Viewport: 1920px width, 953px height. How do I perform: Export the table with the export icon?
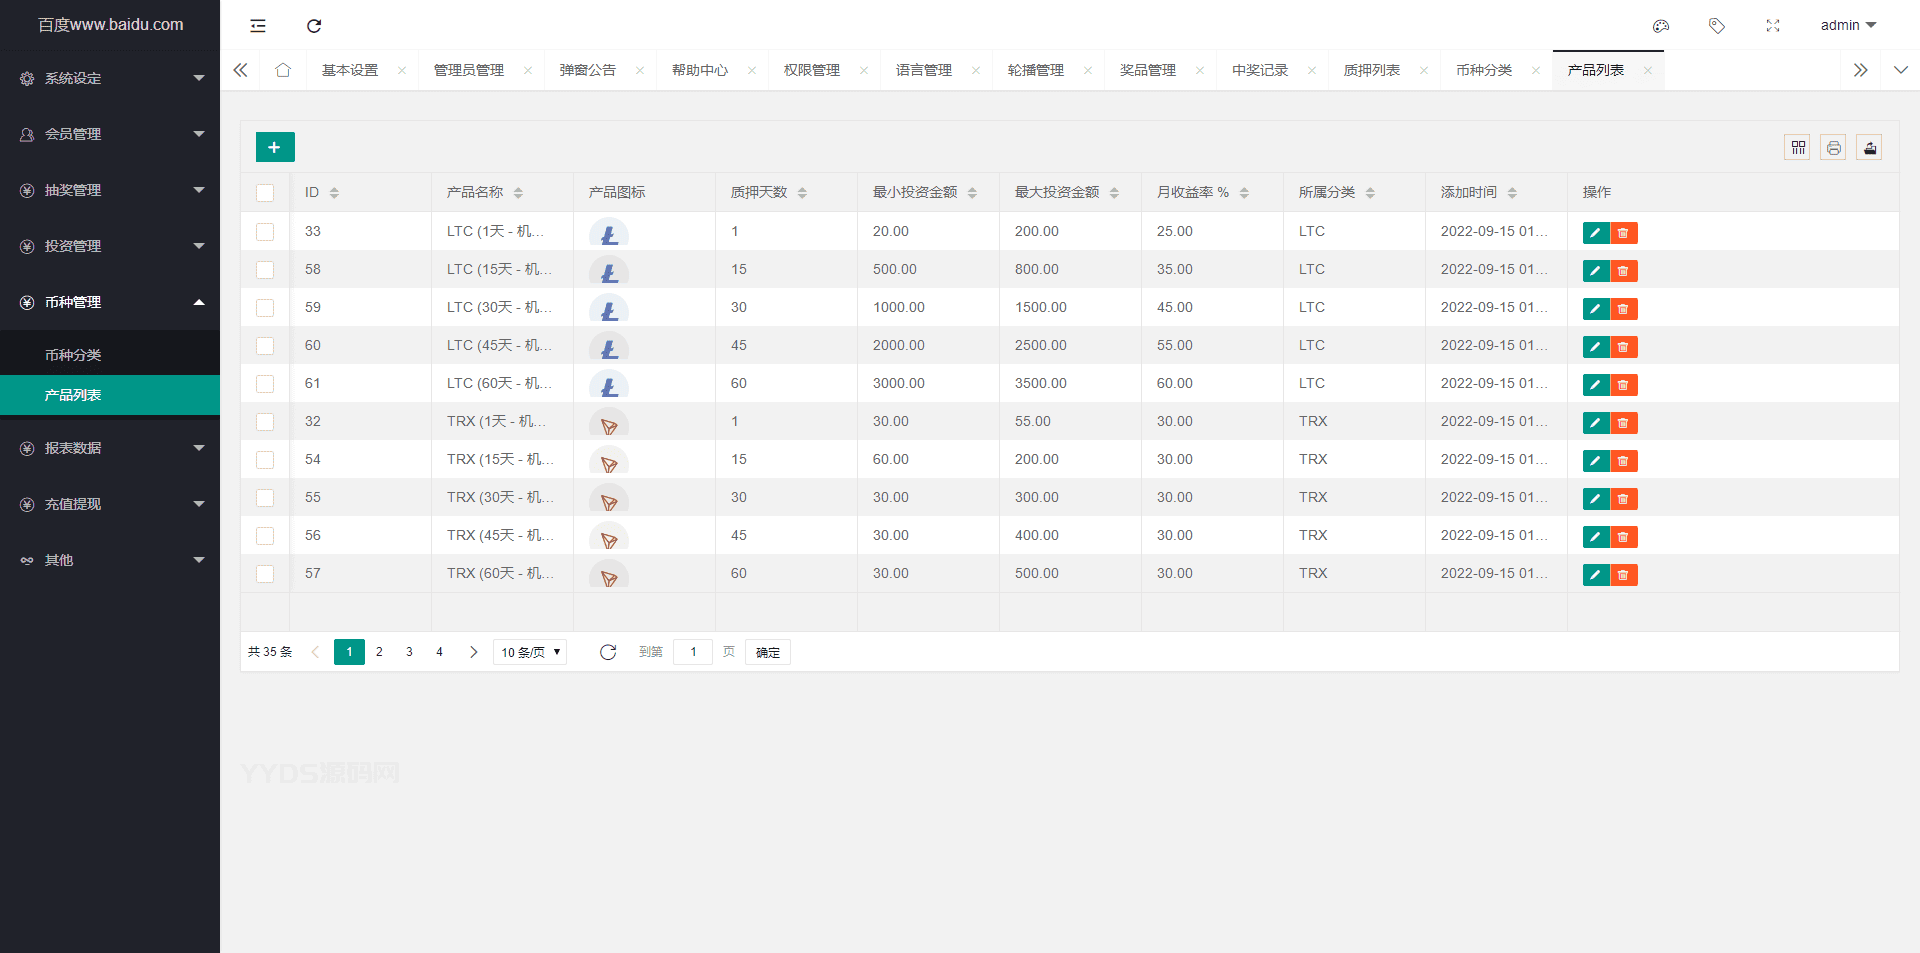[1869, 147]
